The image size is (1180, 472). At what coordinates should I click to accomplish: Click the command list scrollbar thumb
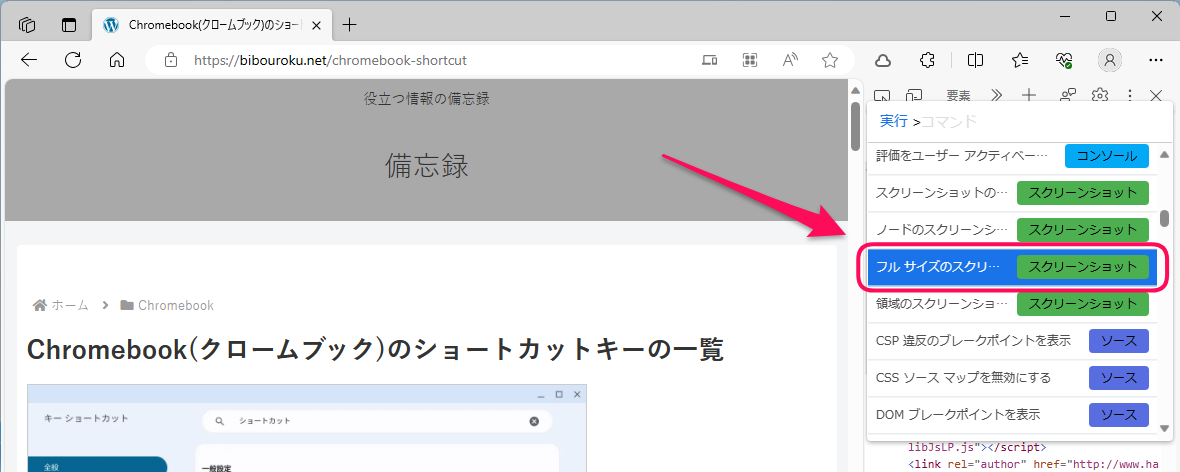[1164, 218]
